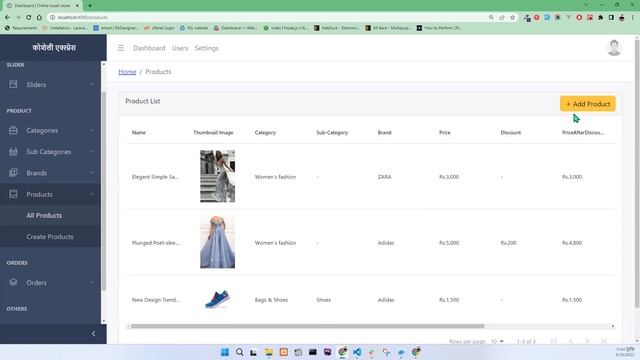Open rows per page dropdown
The image size is (640, 360).
click(x=497, y=341)
